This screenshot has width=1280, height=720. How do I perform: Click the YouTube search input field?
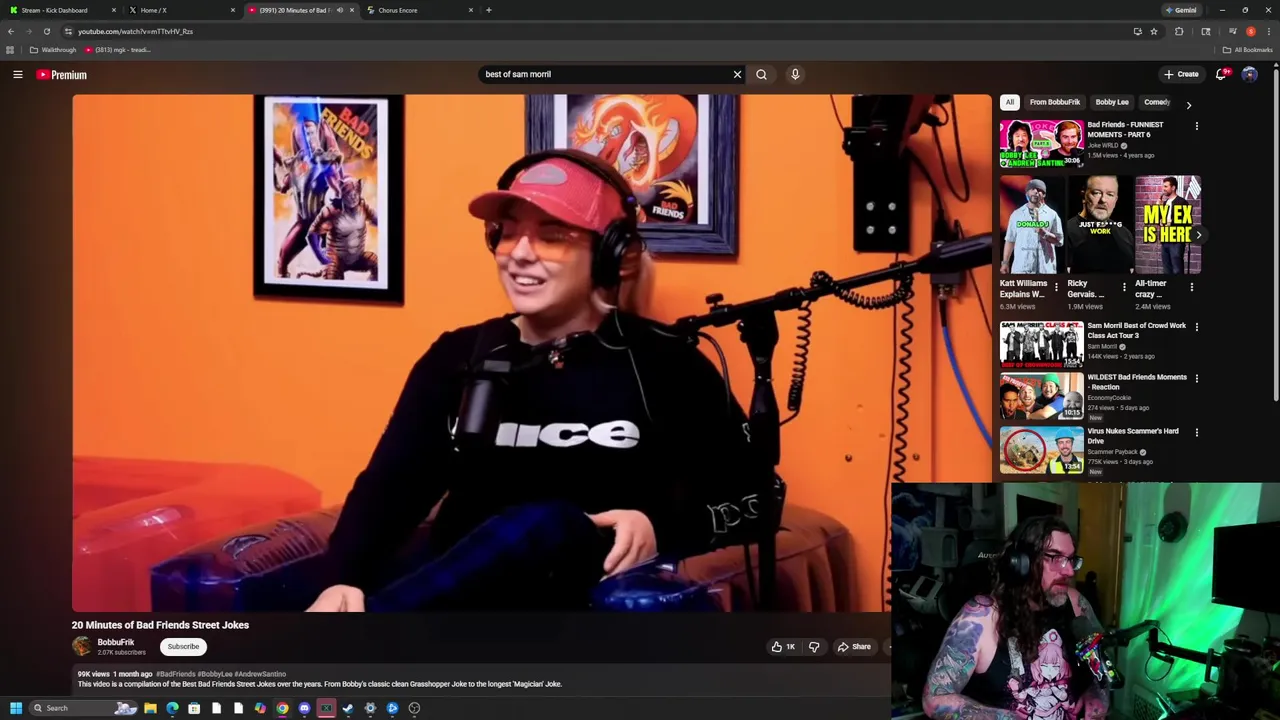pyautogui.click(x=605, y=74)
